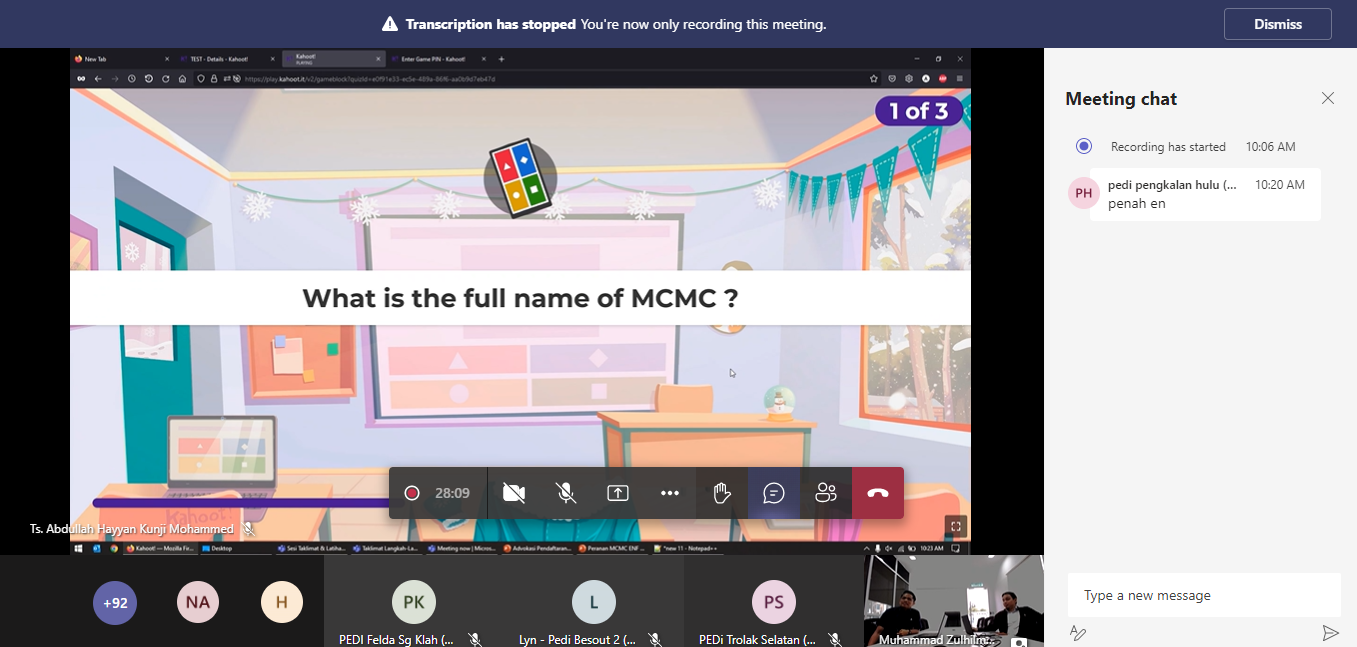
Task: Open the Kahoot Mozilla Firefox taskbar item
Action: [x=161, y=548]
